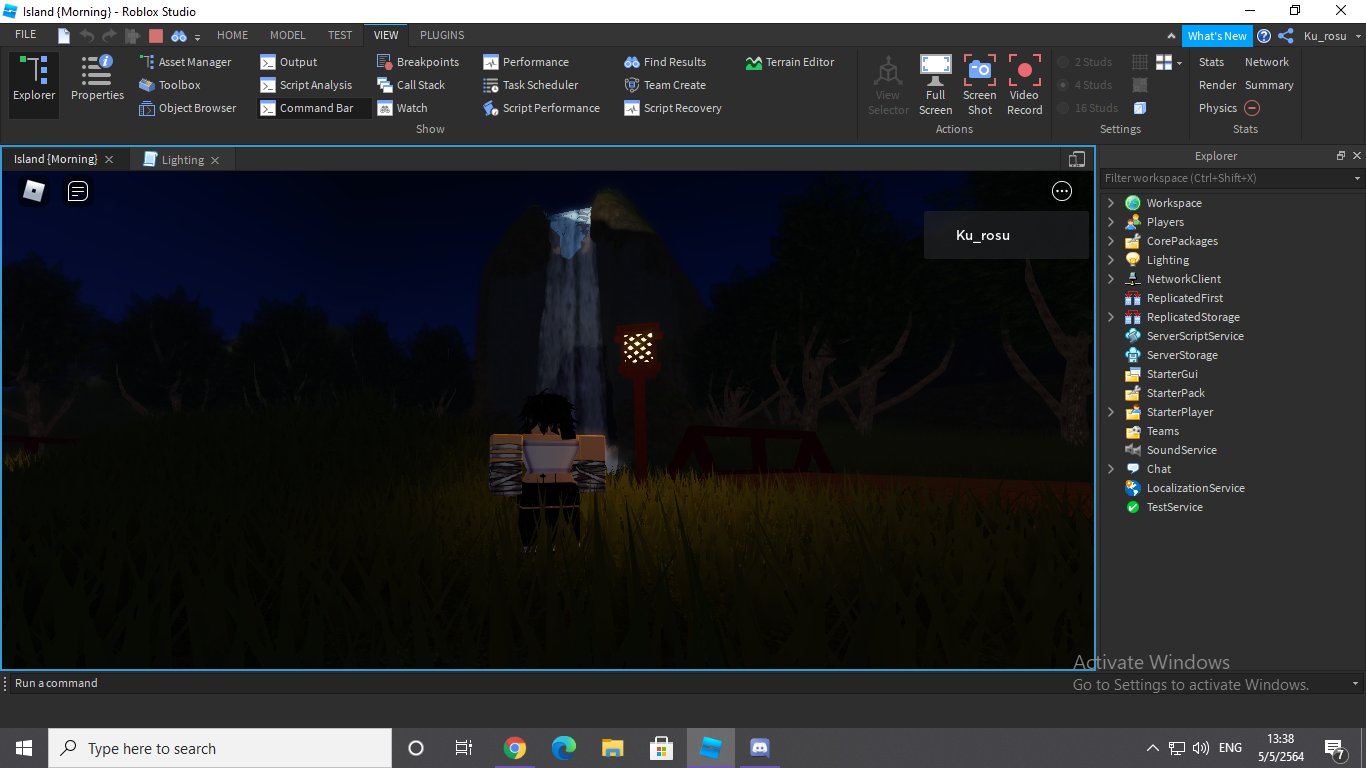Clear stats with the red minus icon
This screenshot has height=768, width=1366.
click(1252, 108)
